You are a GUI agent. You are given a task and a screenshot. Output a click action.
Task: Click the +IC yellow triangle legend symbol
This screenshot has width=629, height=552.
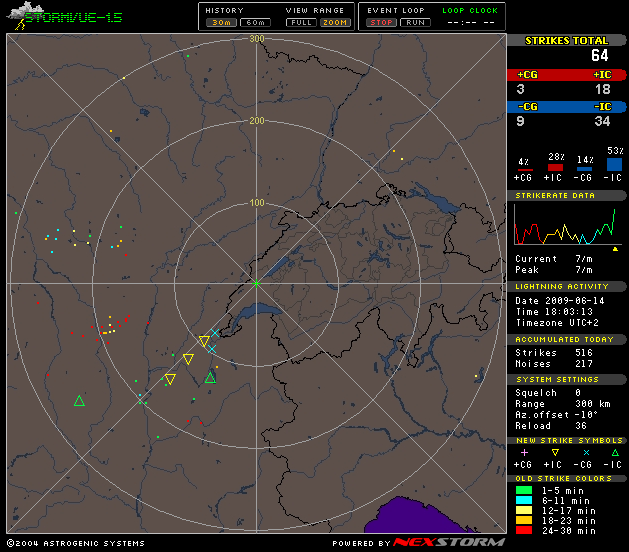[x=555, y=453]
